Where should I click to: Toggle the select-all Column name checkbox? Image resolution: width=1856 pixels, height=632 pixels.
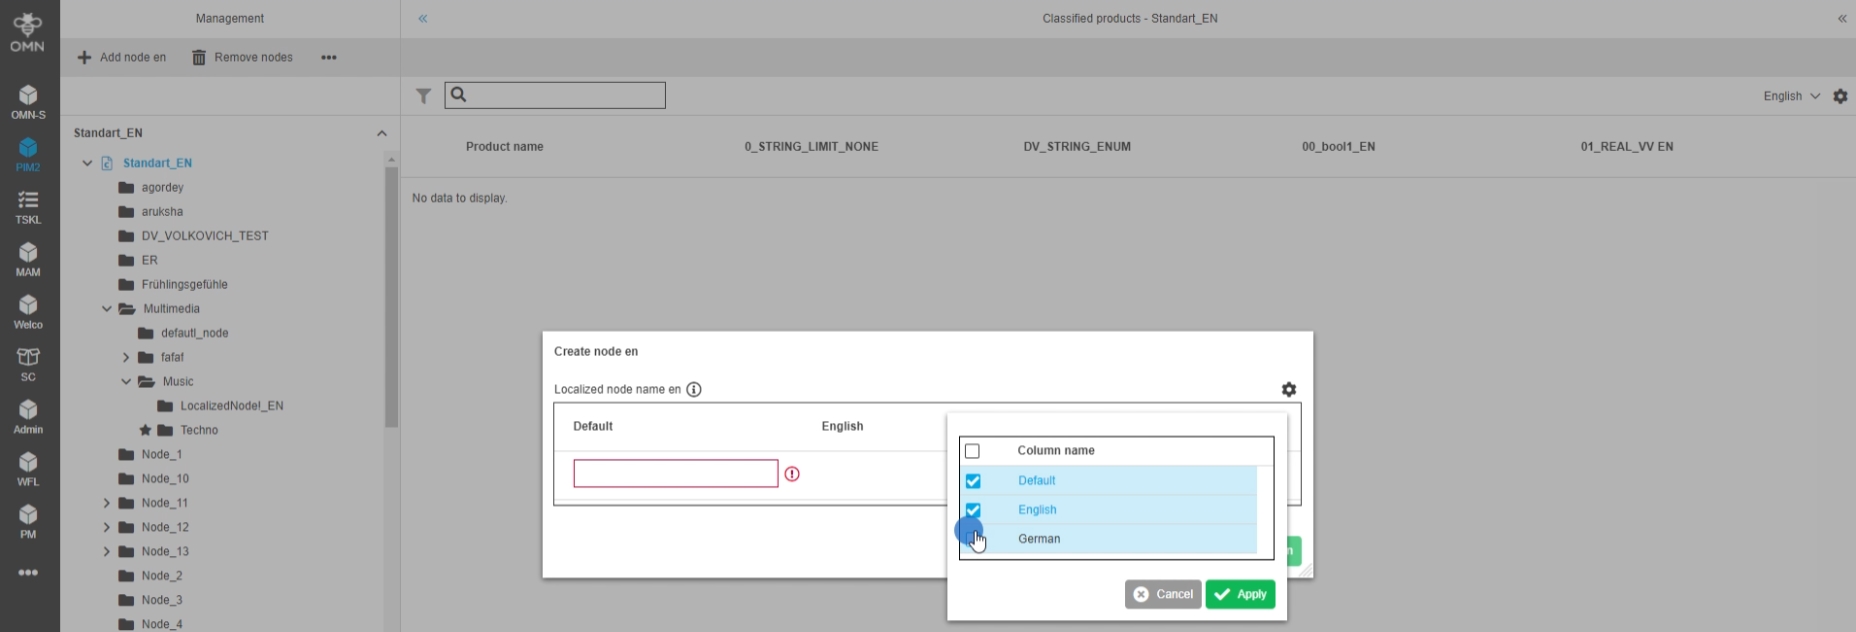(x=972, y=451)
